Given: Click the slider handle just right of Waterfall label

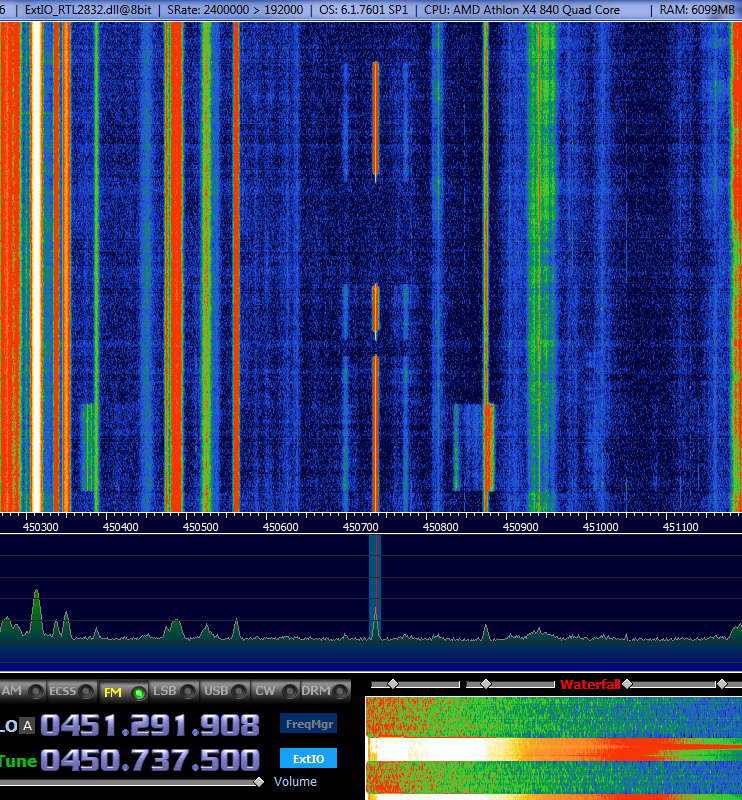Looking at the screenshot, I should point(627,684).
